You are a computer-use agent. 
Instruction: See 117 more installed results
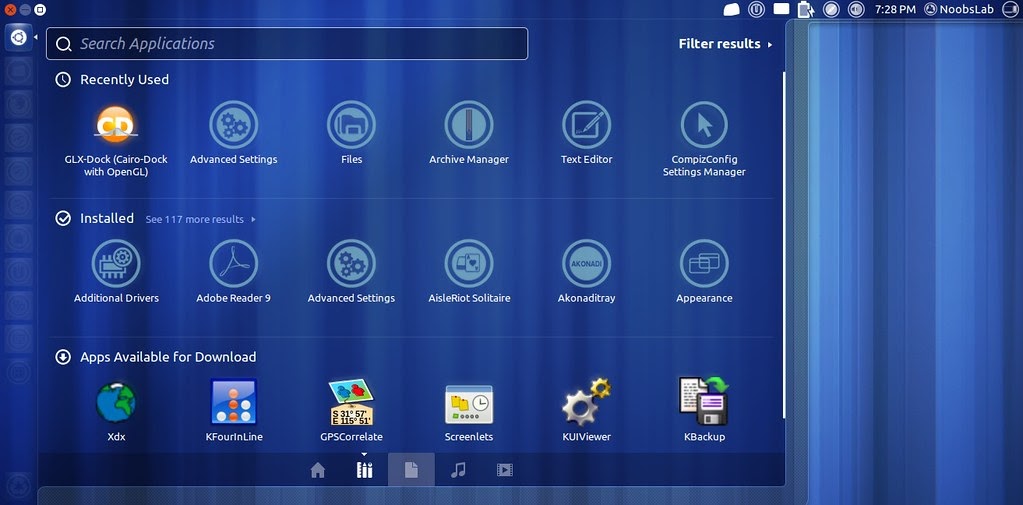tap(201, 219)
